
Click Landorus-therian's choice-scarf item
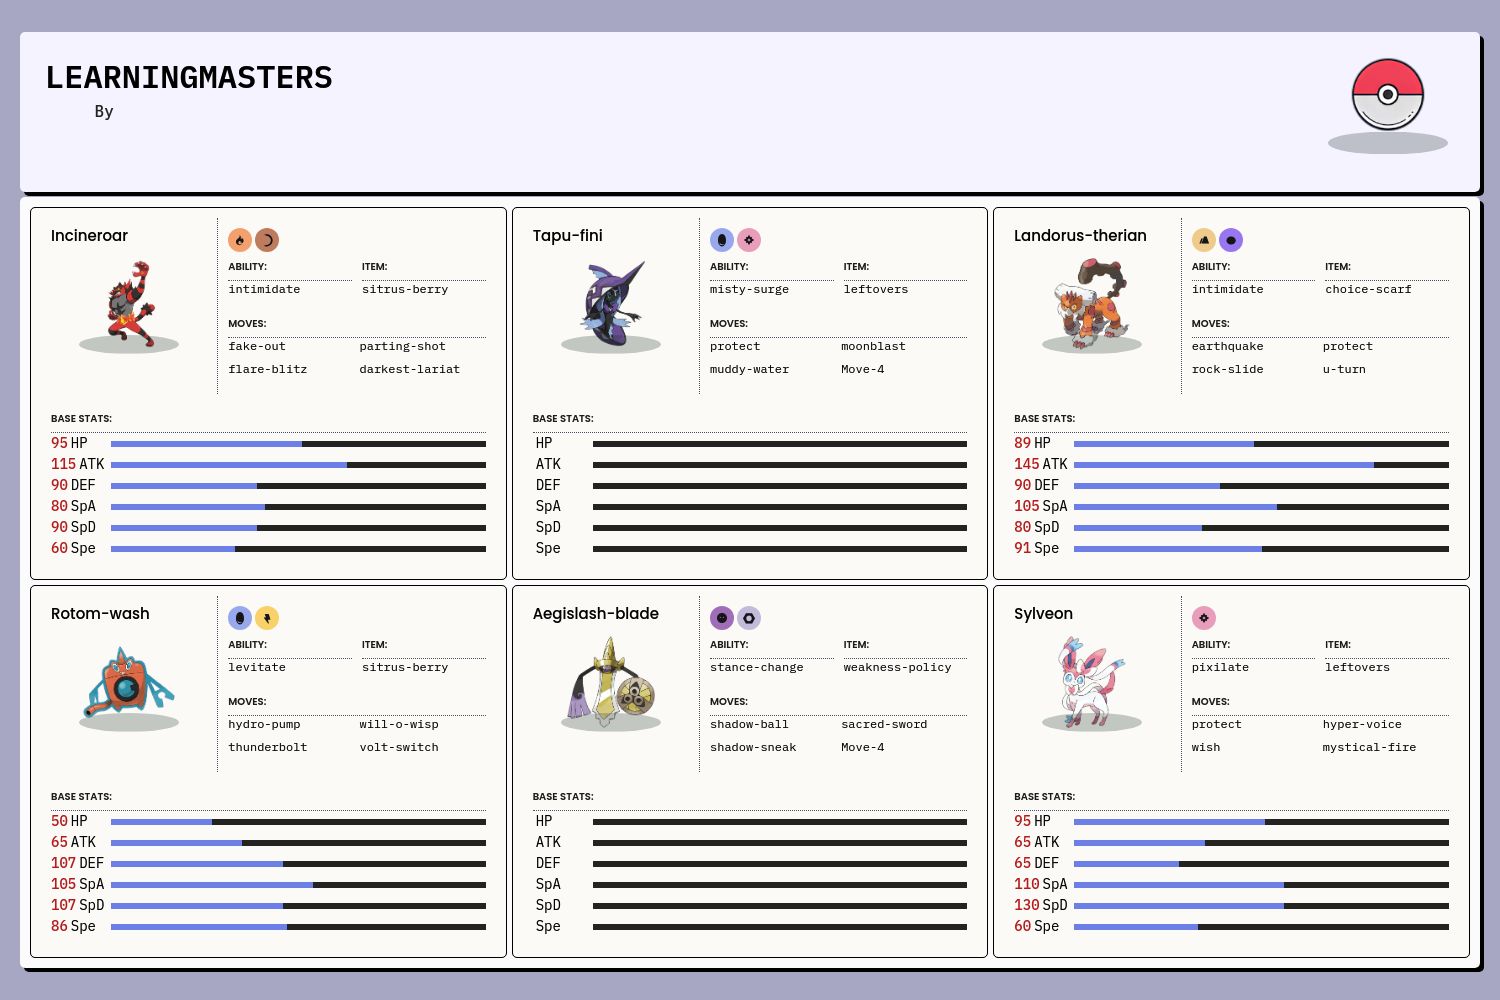[x=1368, y=289]
